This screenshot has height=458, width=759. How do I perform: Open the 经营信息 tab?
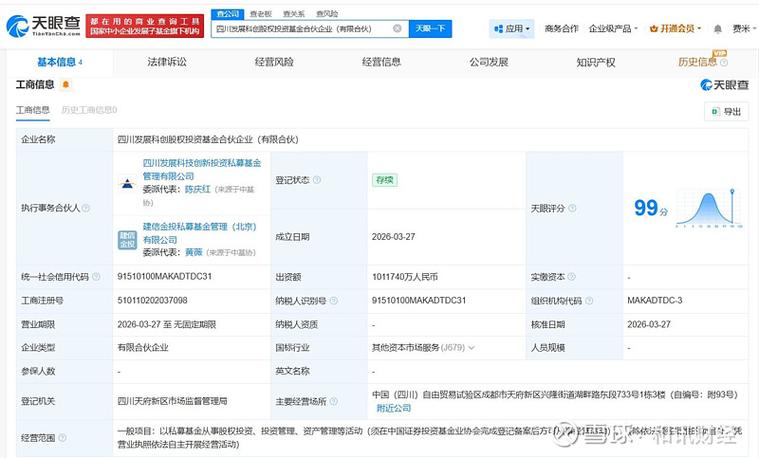(x=381, y=62)
